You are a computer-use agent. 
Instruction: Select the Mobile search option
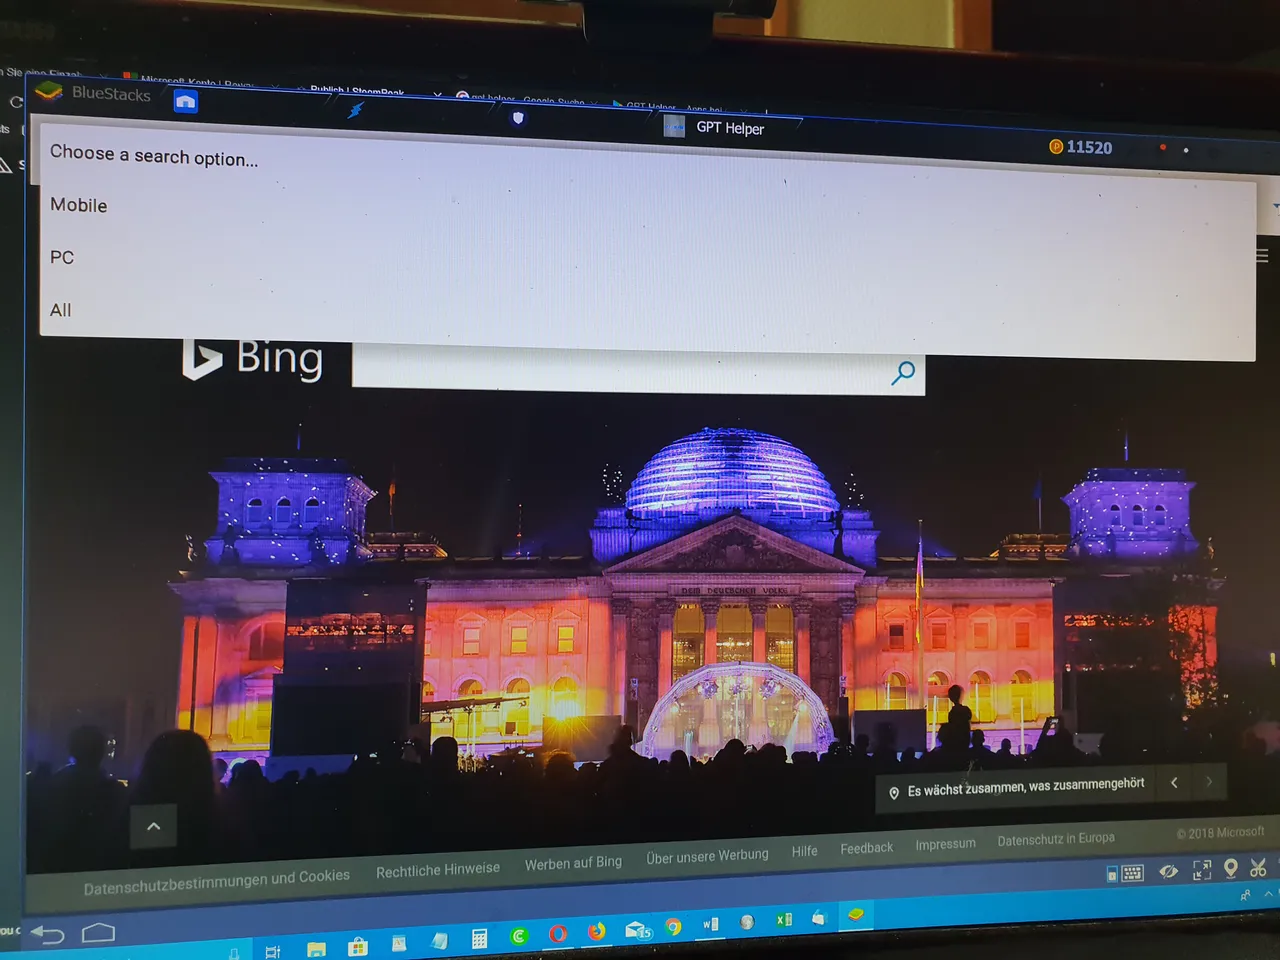click(x=79, y=205)
